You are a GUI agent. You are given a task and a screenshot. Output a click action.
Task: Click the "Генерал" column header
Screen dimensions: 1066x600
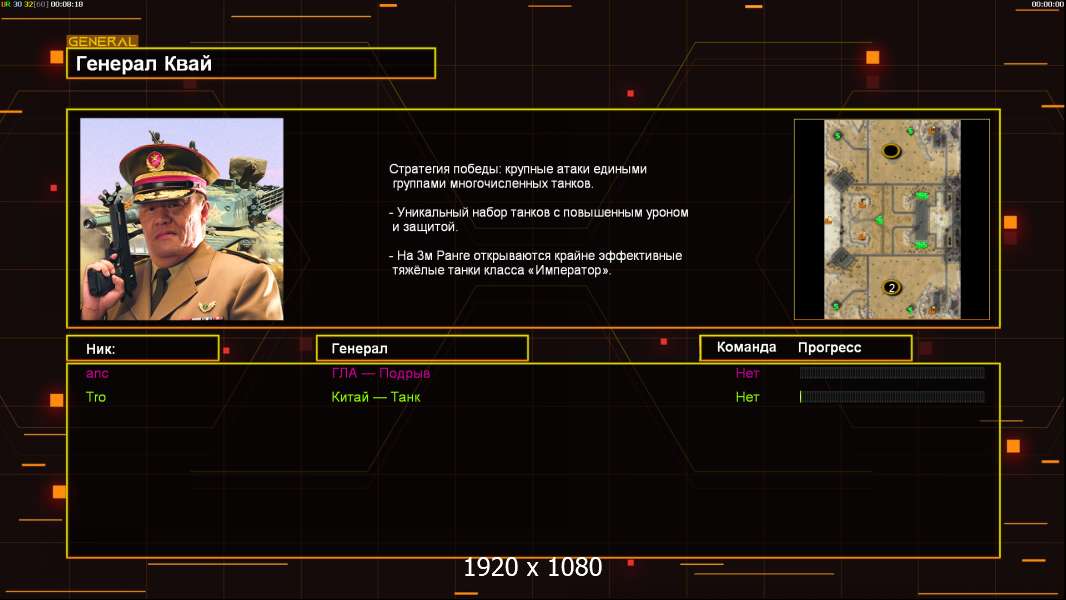421,348
